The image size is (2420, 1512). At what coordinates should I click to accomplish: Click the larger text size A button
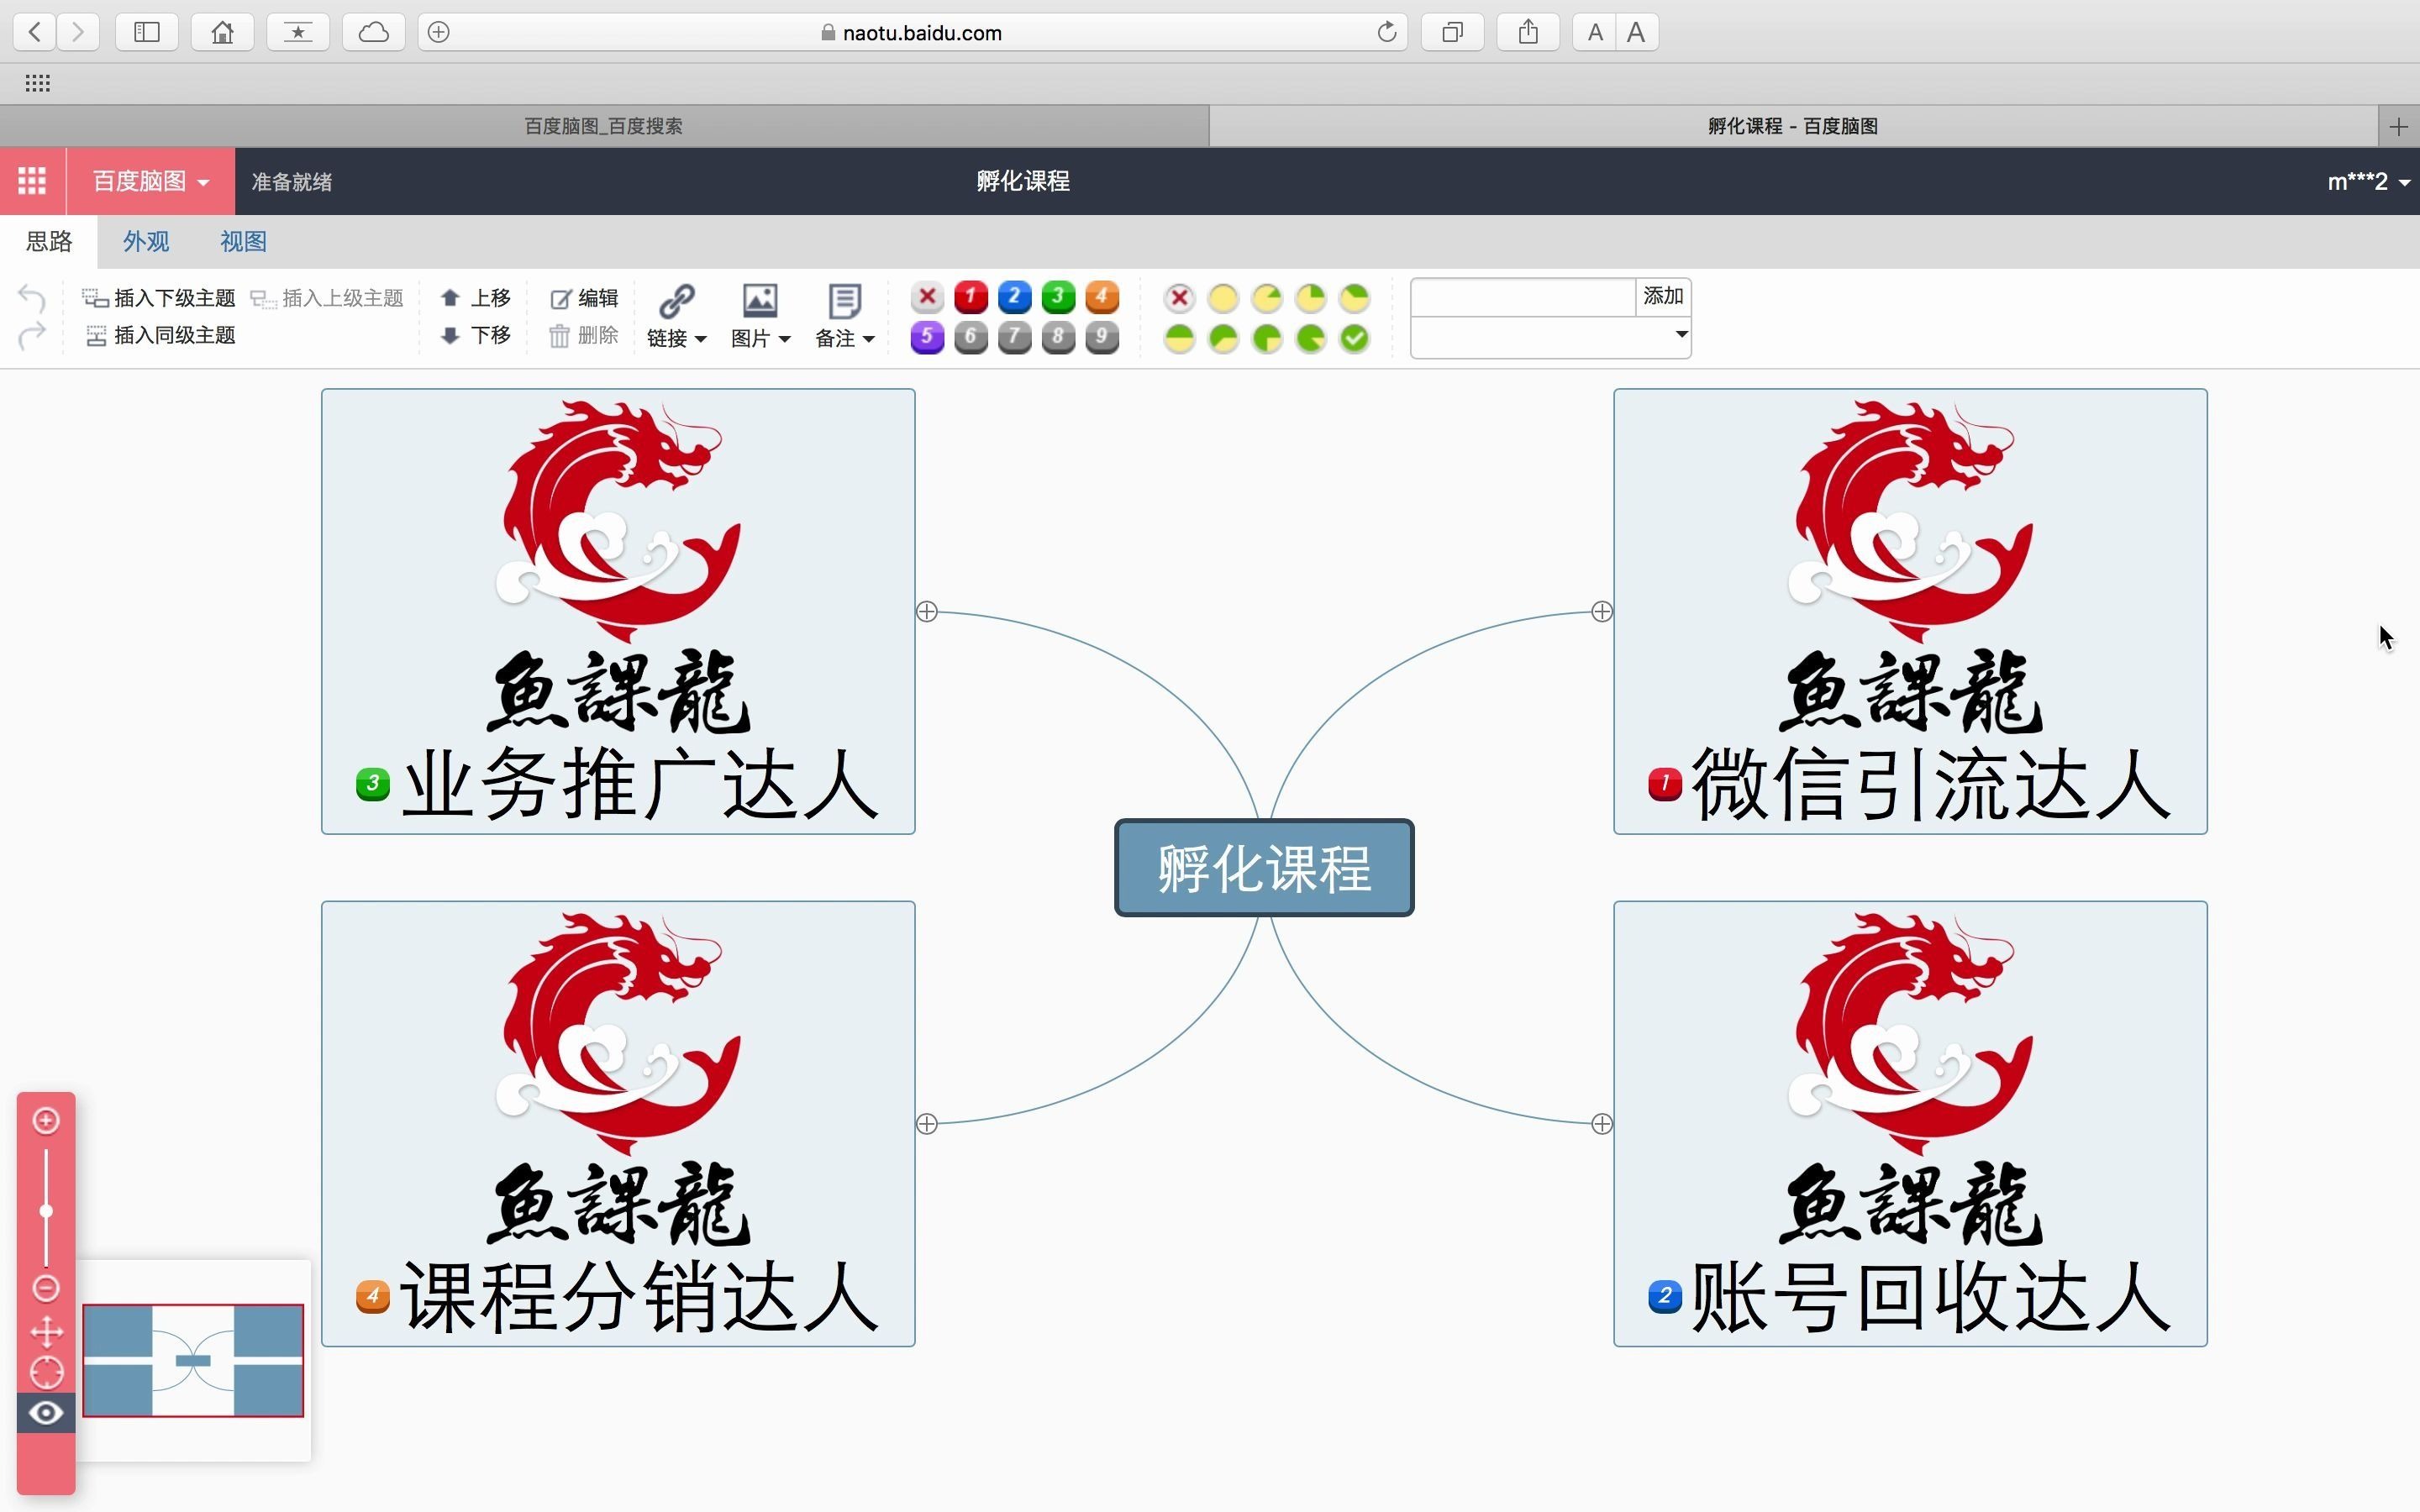click(1636, 32)
